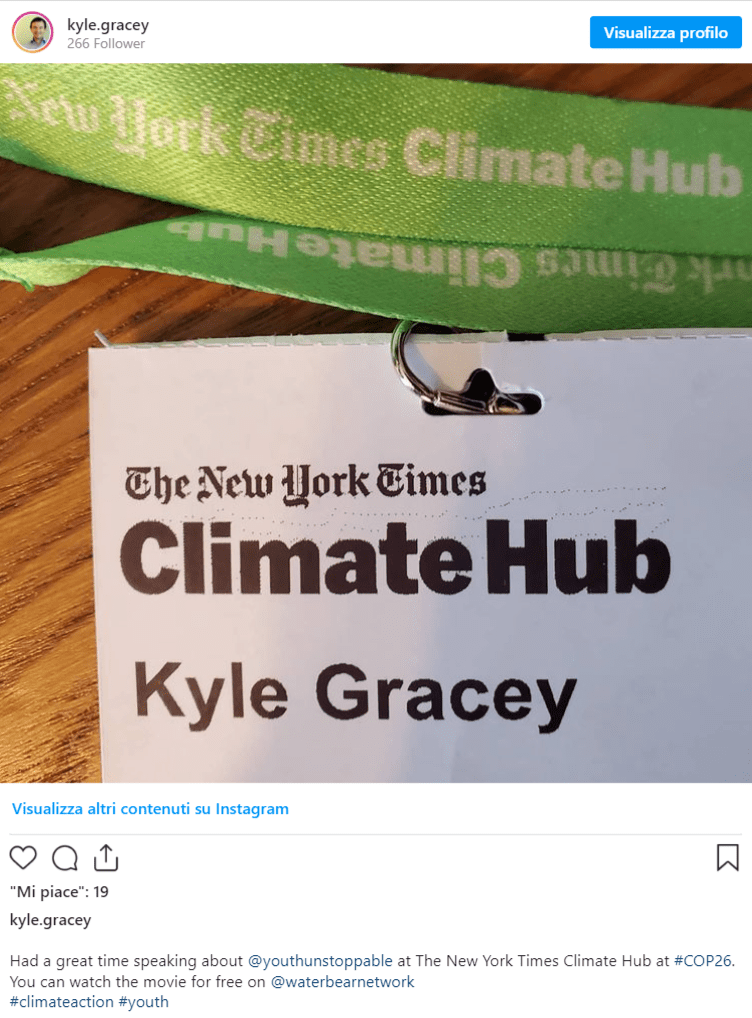
Task: Click the 266 Follower text
Action: (106, 43)
